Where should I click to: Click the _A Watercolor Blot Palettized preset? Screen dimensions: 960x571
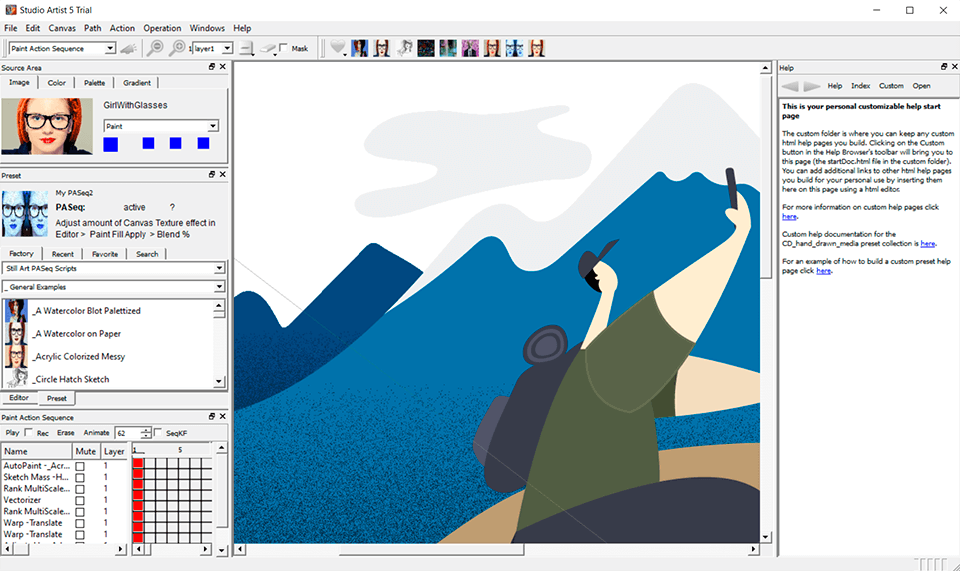(86, 311)
